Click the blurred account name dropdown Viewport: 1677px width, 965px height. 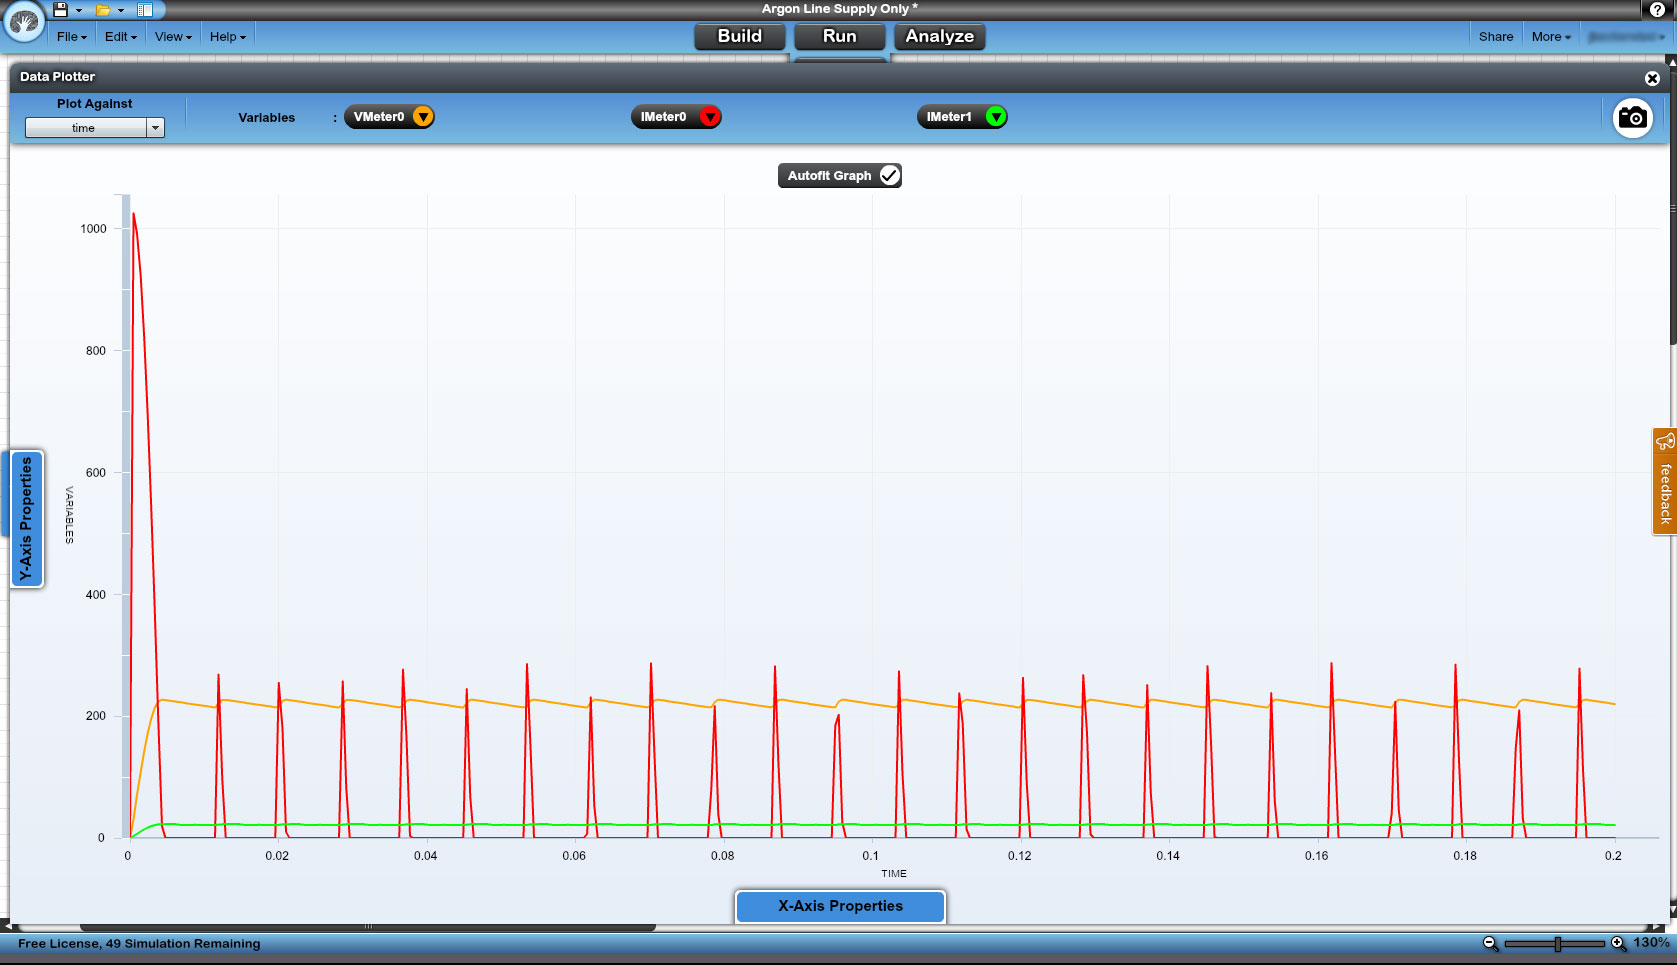1626,37
